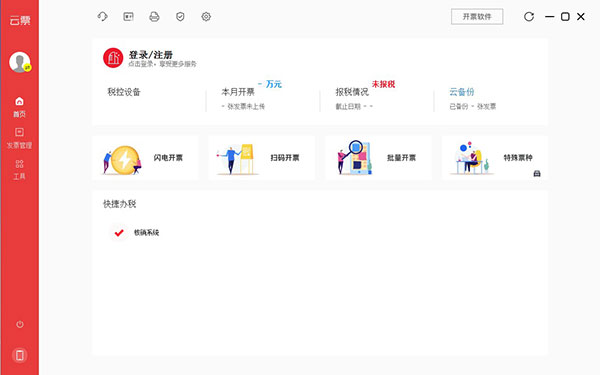
Task: Open the 批量开票 card
Action: click(x=378, y=158)
